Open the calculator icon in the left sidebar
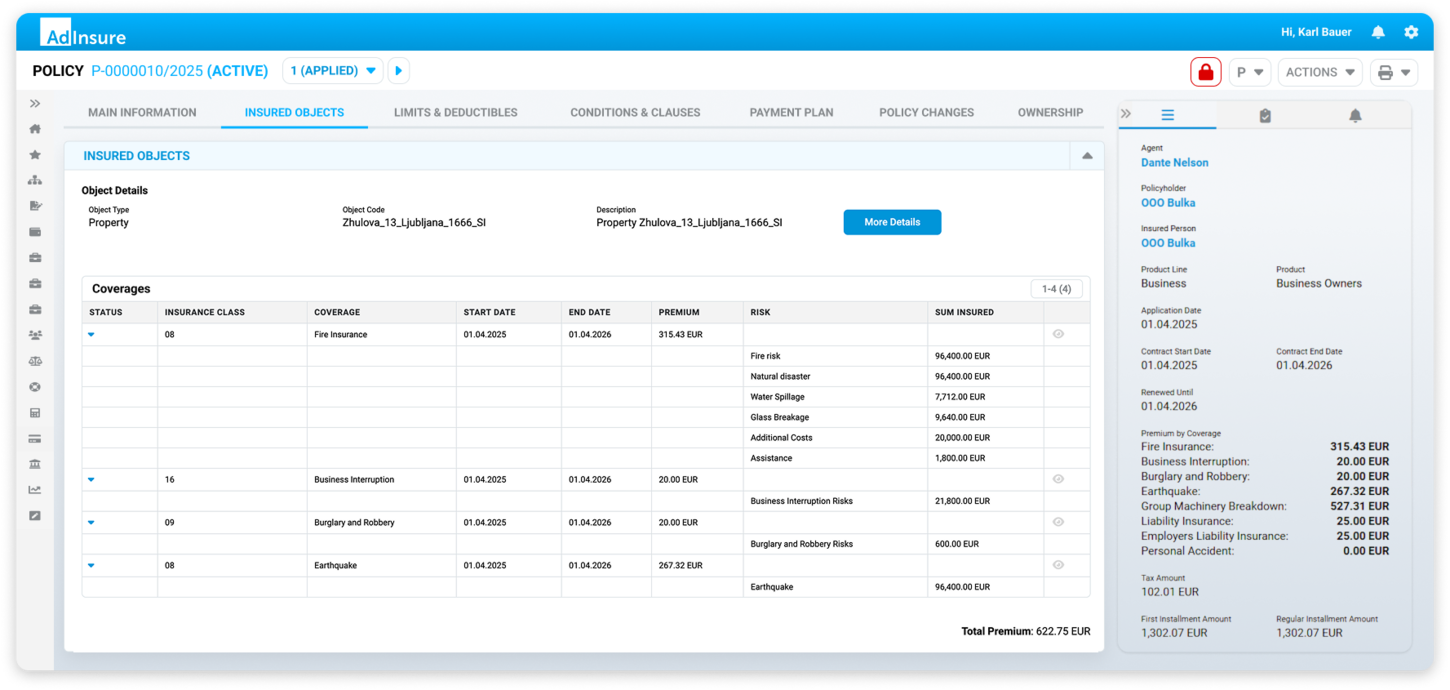 pos(34,412)
